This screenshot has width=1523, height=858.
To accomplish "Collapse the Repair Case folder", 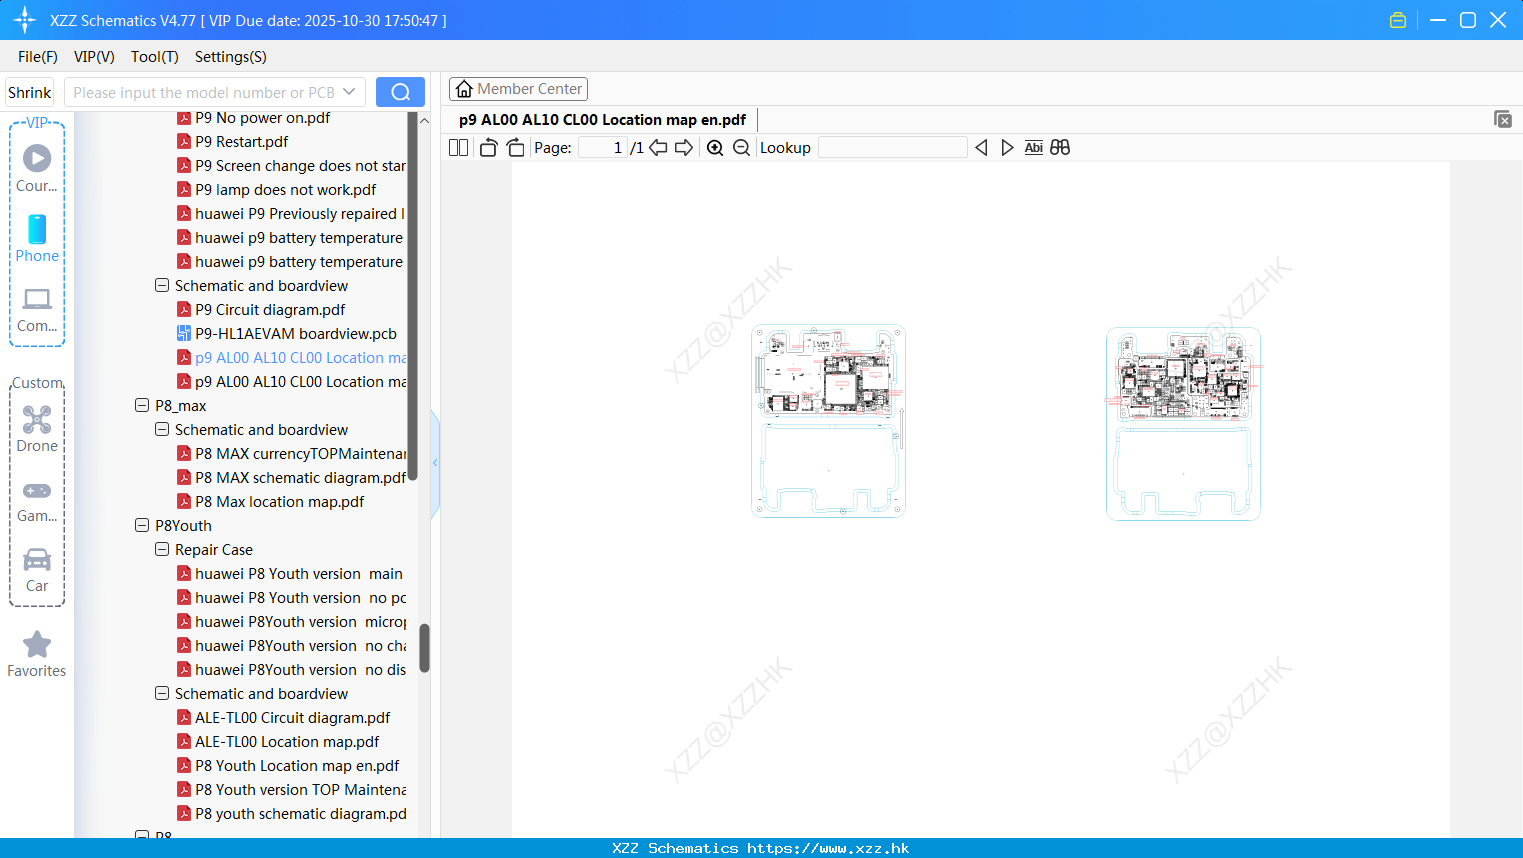I will 162,550.
